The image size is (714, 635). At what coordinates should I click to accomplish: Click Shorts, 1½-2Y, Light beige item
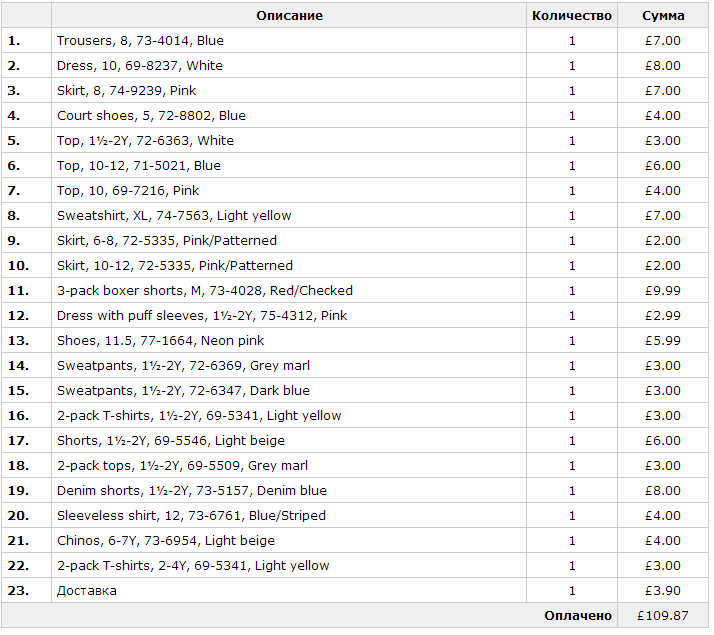click(171, 441)
